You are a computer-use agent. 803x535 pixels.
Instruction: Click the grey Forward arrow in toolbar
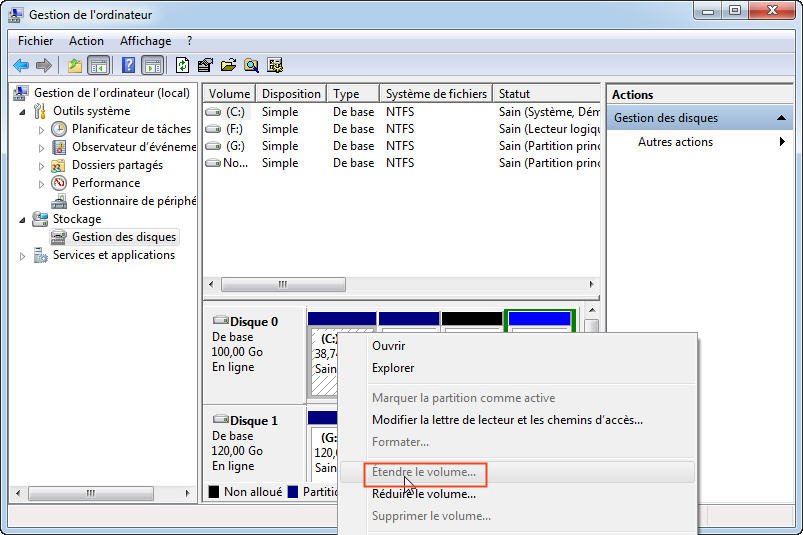click(x=44, y=66)
